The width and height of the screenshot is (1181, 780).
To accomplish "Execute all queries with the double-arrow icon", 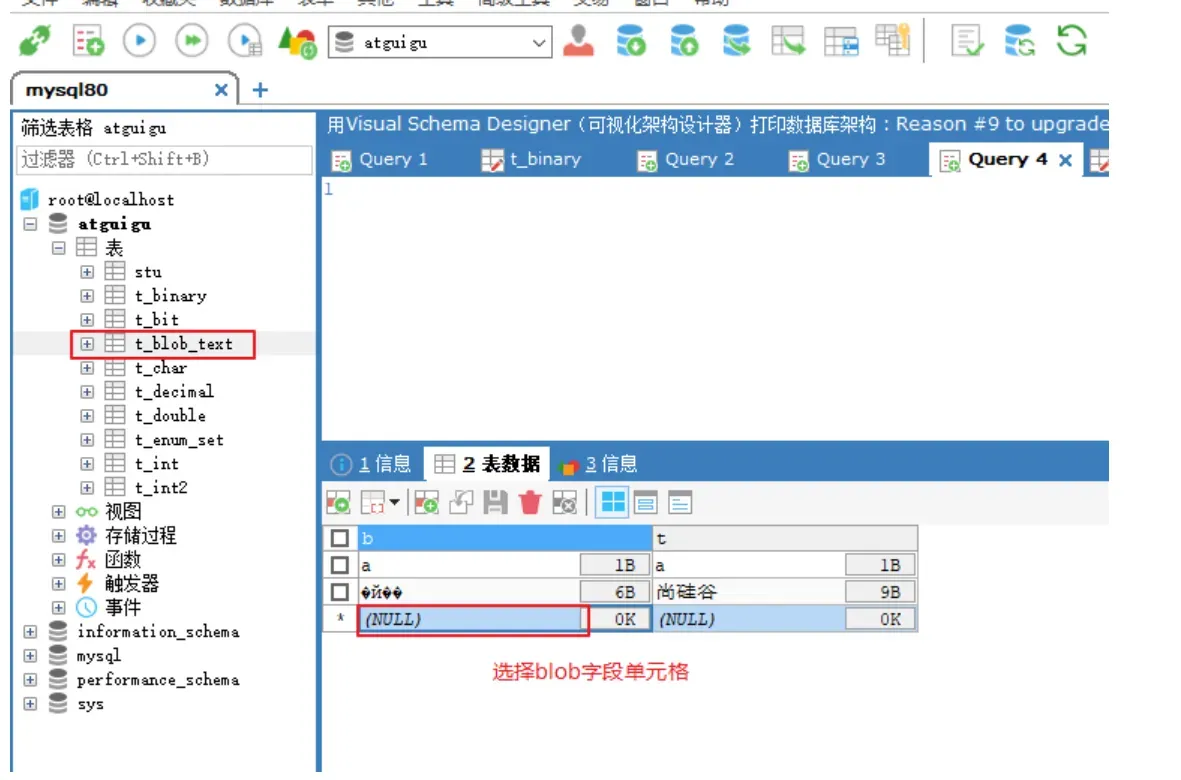I will [x=191, y=41].
